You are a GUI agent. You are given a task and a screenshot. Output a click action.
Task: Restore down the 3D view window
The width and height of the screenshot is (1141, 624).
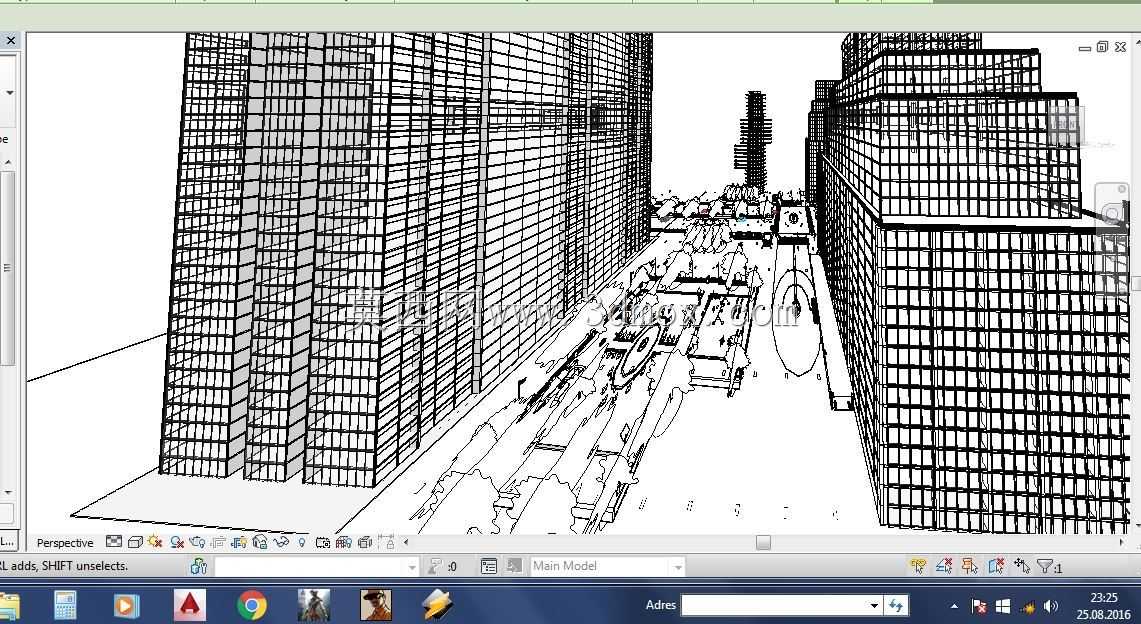[x=1102, y=47]
